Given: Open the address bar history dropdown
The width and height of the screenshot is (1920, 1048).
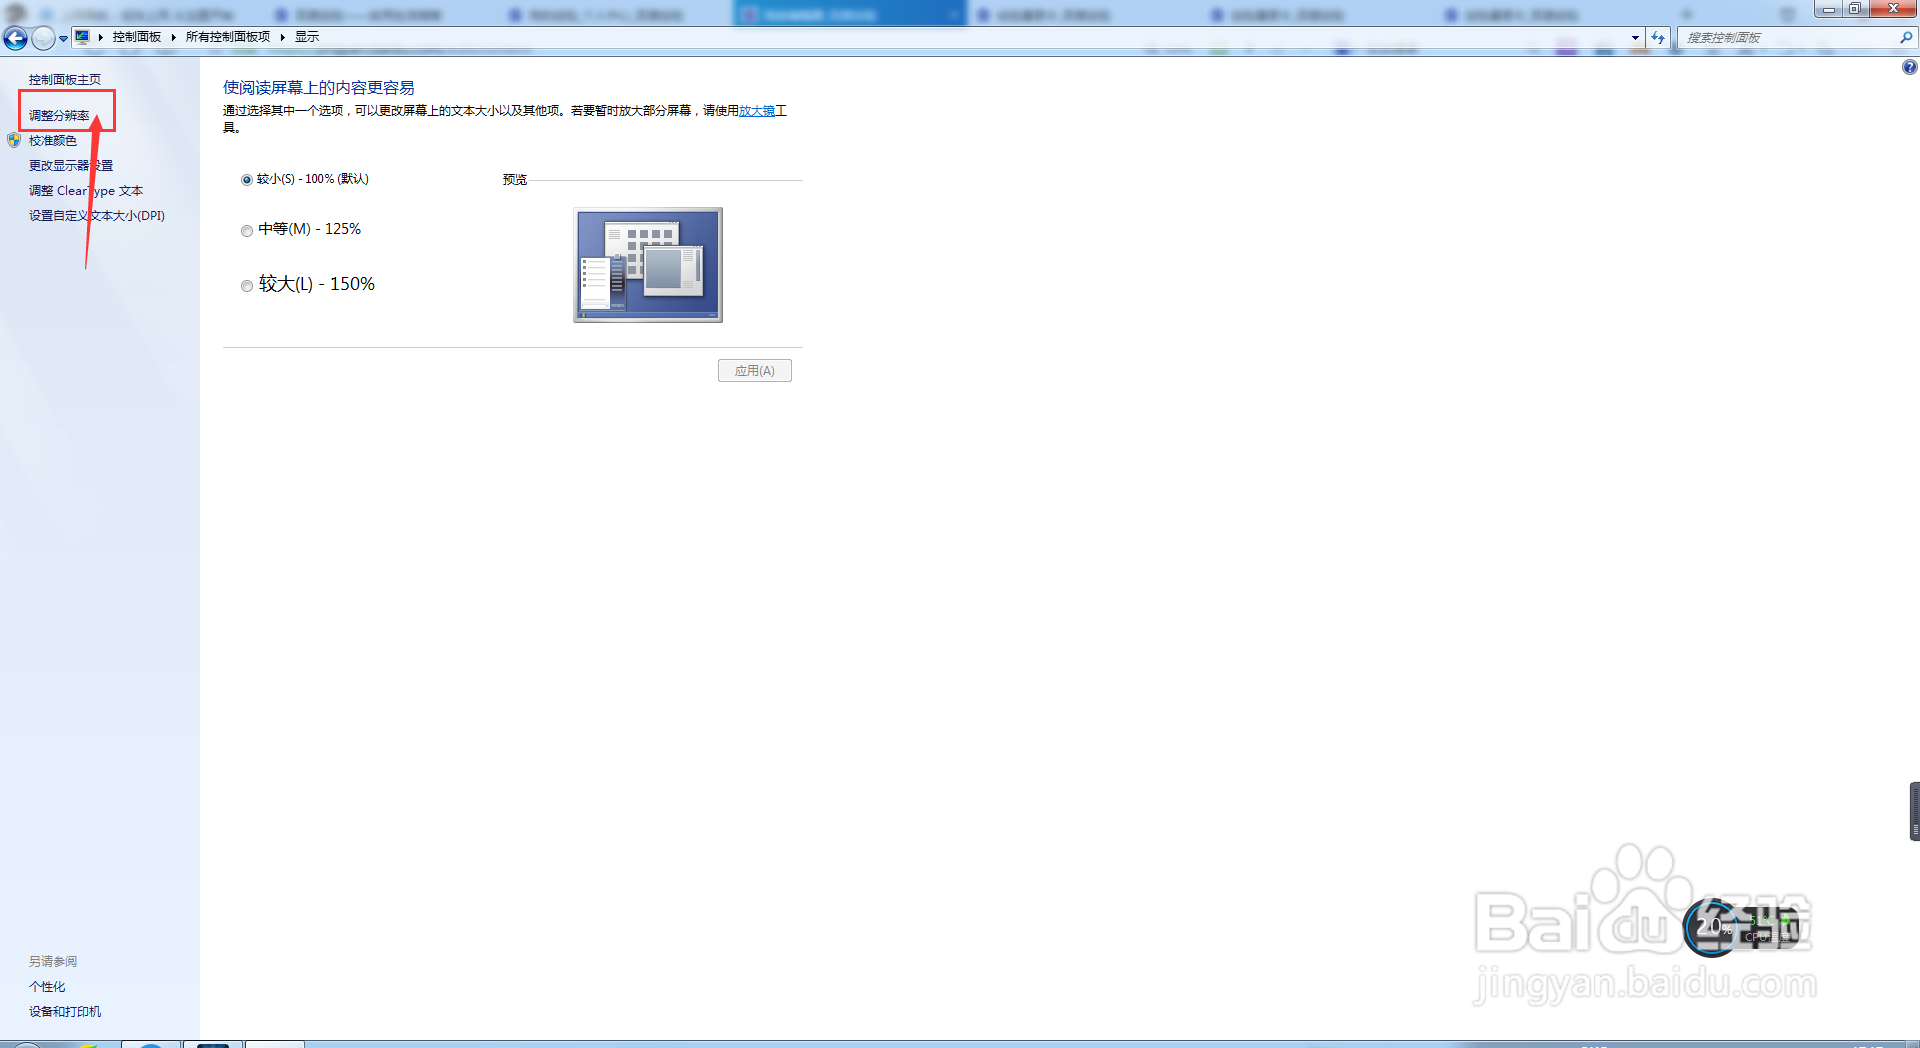Looking at the screenshot, I should 1635,37.
